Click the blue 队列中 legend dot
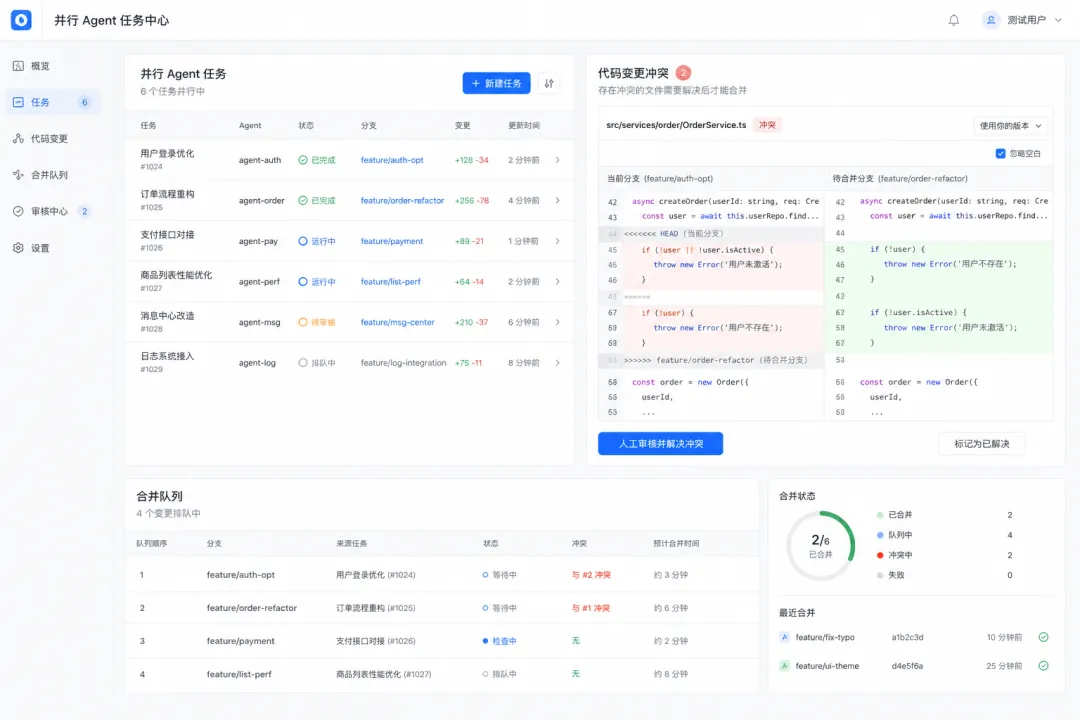This screenshot has height=720, width=1080. pyautogui.click(x=880, y=535)
